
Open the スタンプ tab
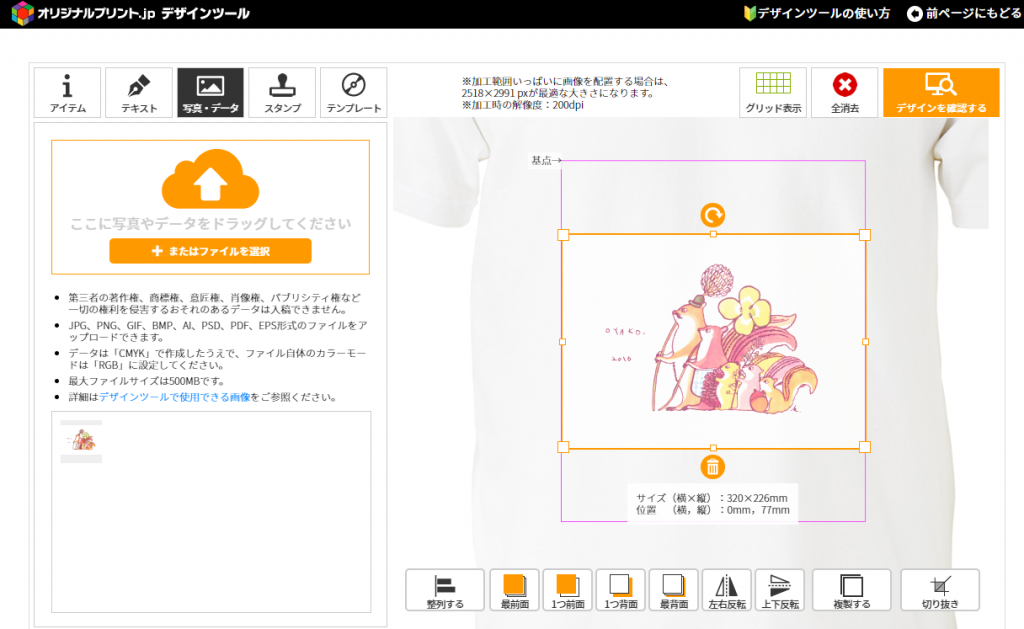click(282, 93)
